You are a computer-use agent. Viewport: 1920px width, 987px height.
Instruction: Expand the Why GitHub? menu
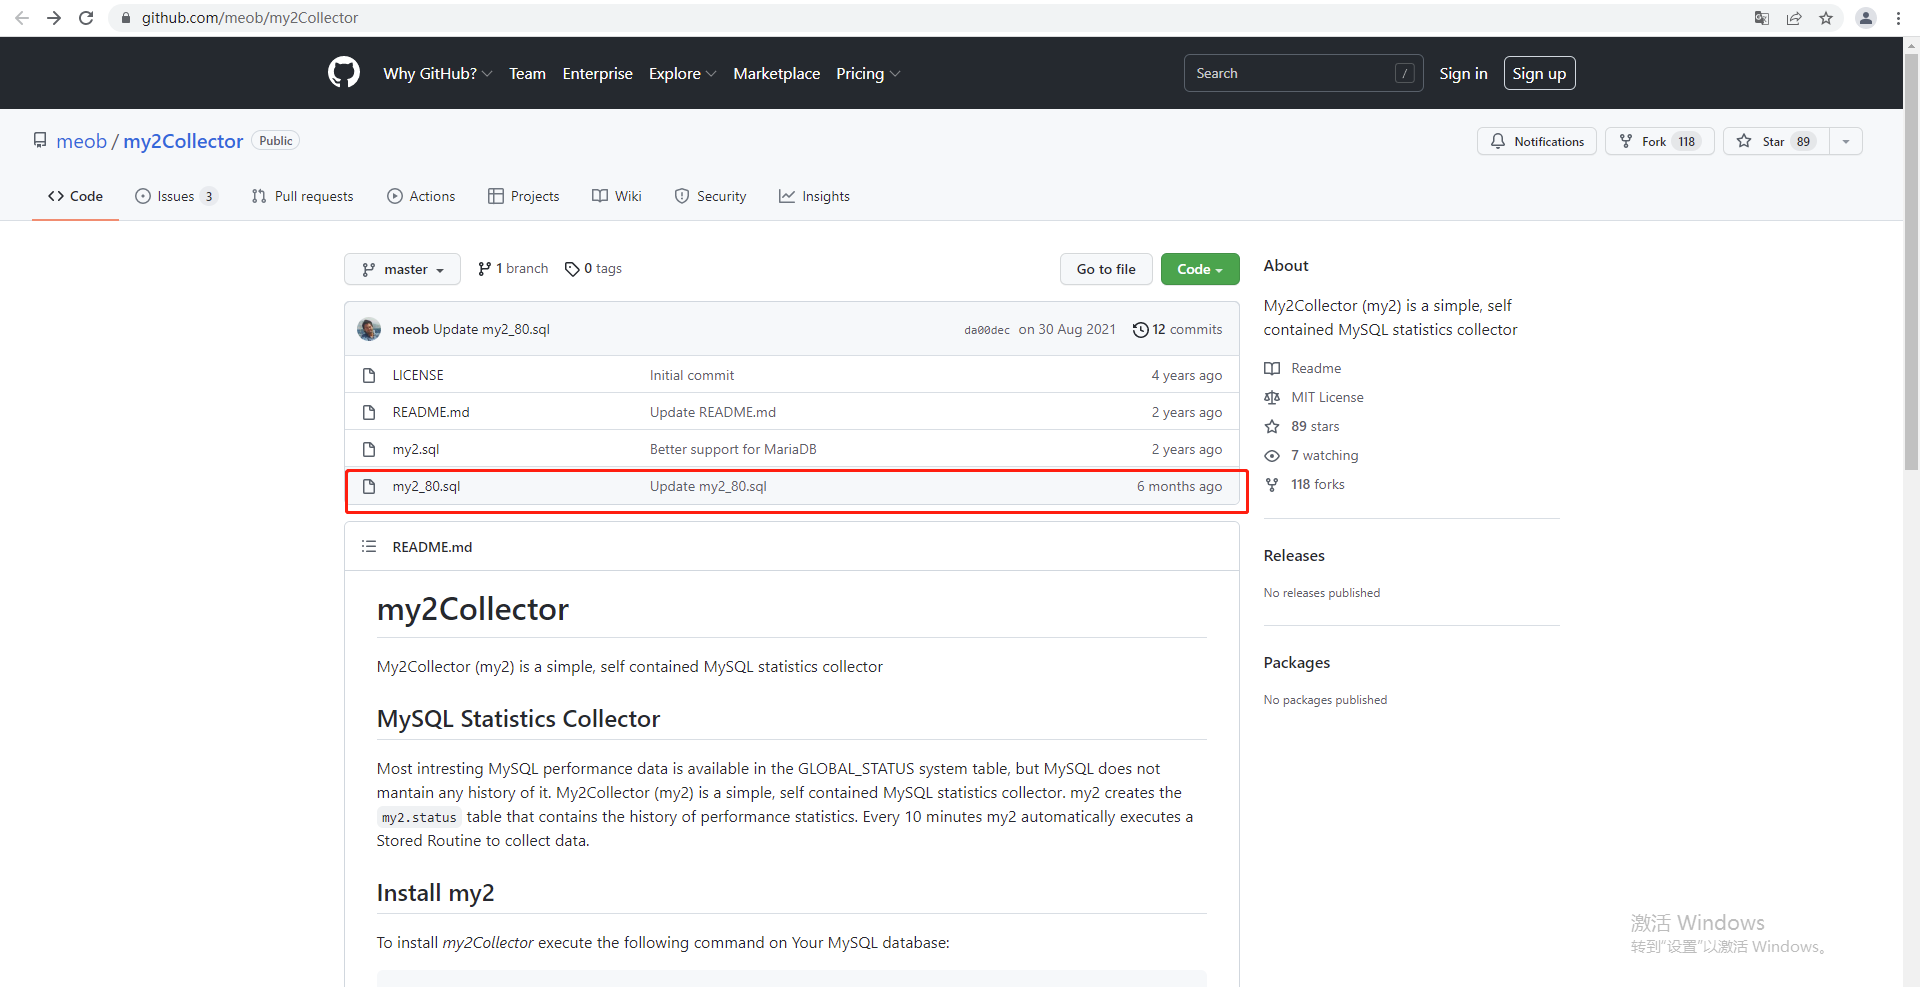437,73
